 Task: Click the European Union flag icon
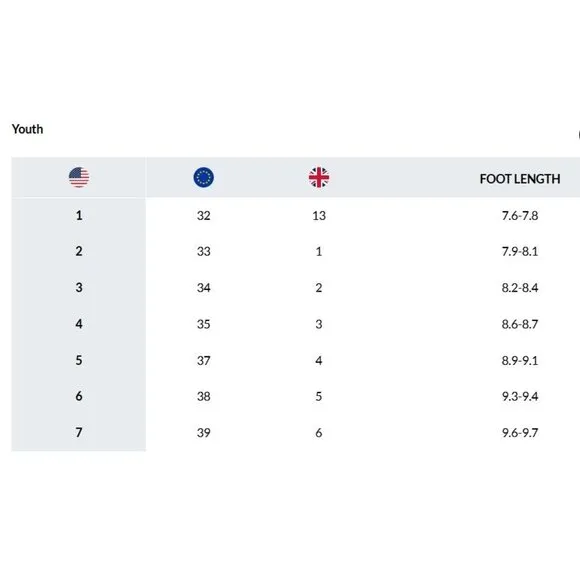[x=203, y=178]
